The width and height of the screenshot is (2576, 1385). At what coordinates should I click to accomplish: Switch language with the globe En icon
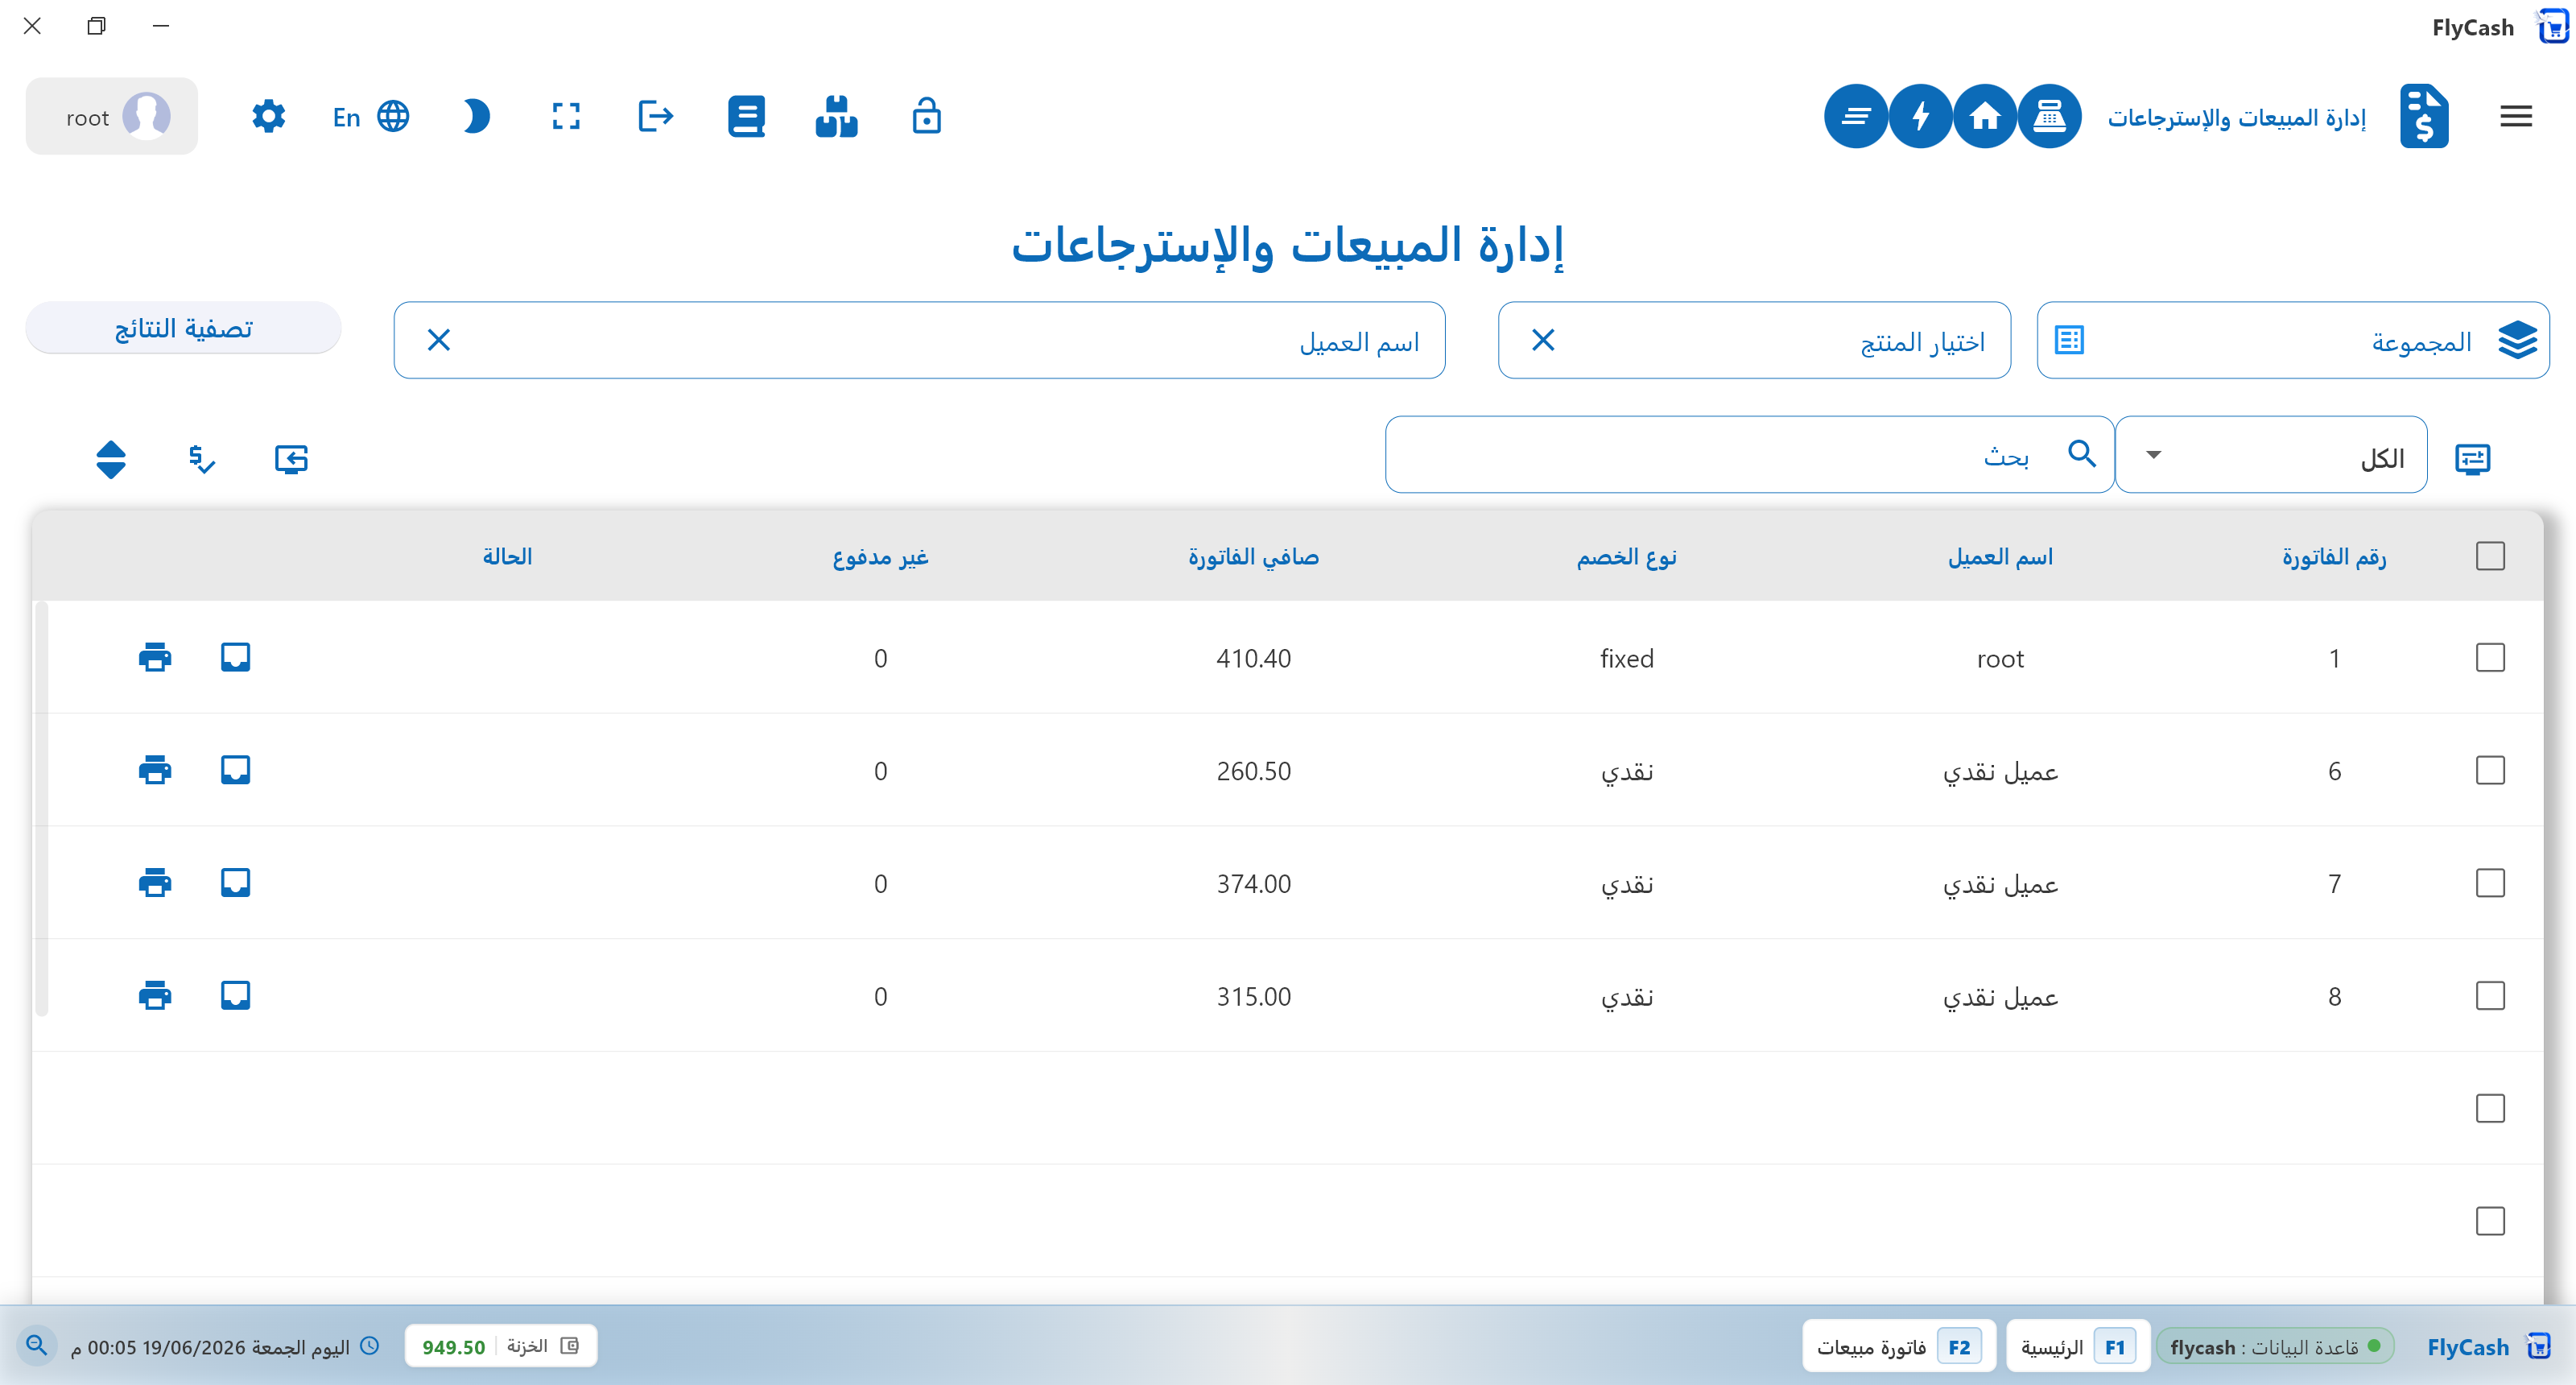(371, 117)
